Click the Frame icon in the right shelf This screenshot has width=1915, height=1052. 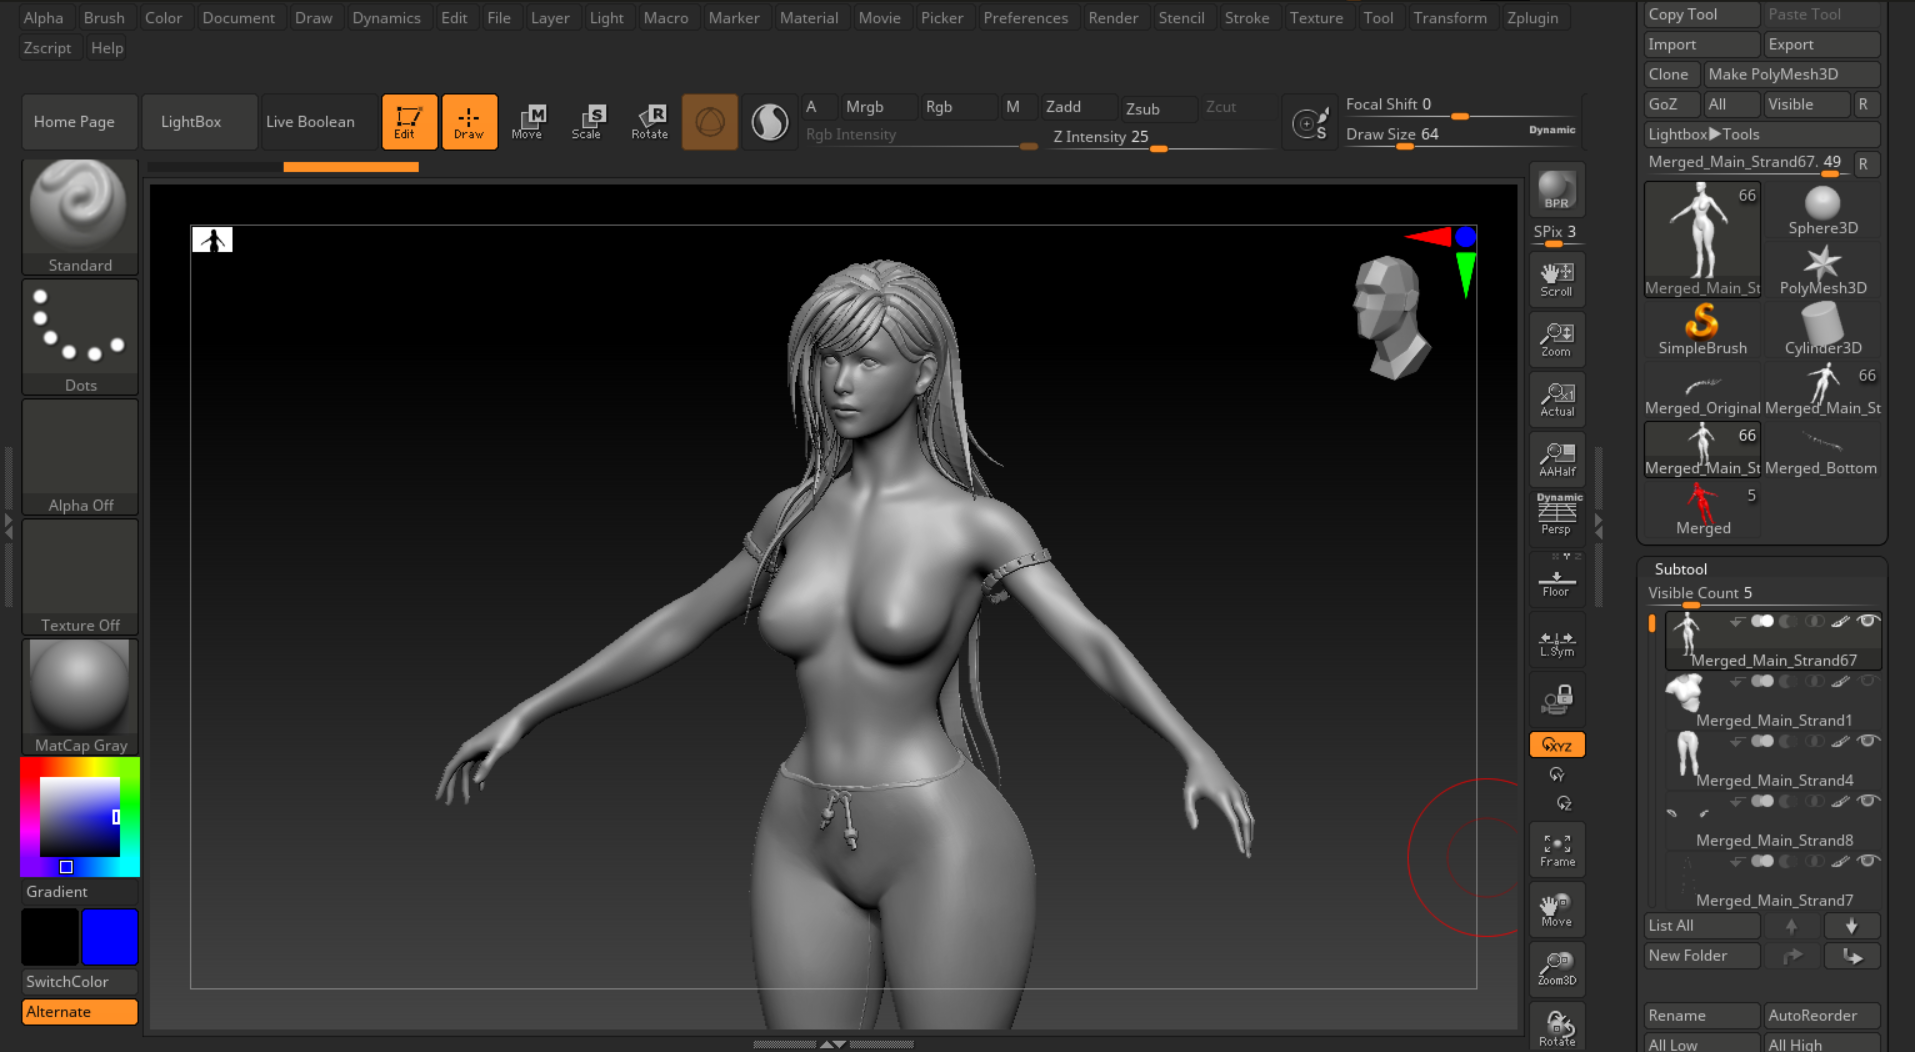pyautogui.click(x=1556, y=849)
